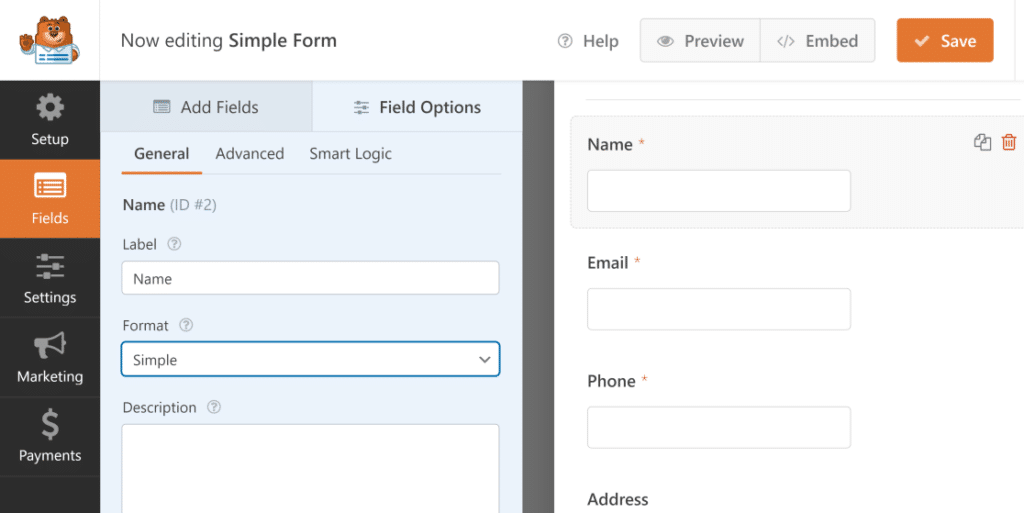The width and height of the screenshot is (1024, 513).
Task: Click the help icon beside Format
Action: click(x=186, y=325)
